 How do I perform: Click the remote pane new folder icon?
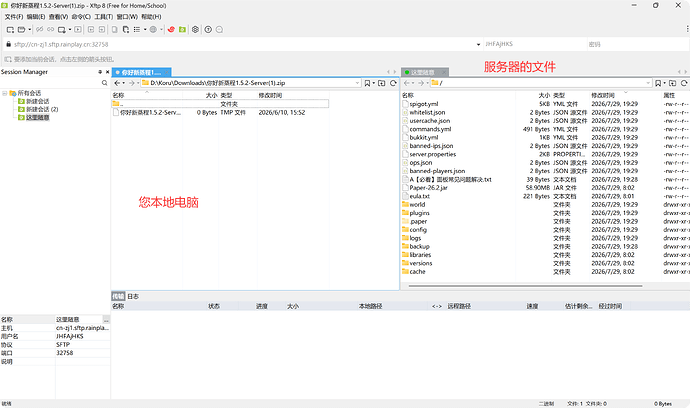click(x=672, y=83)
